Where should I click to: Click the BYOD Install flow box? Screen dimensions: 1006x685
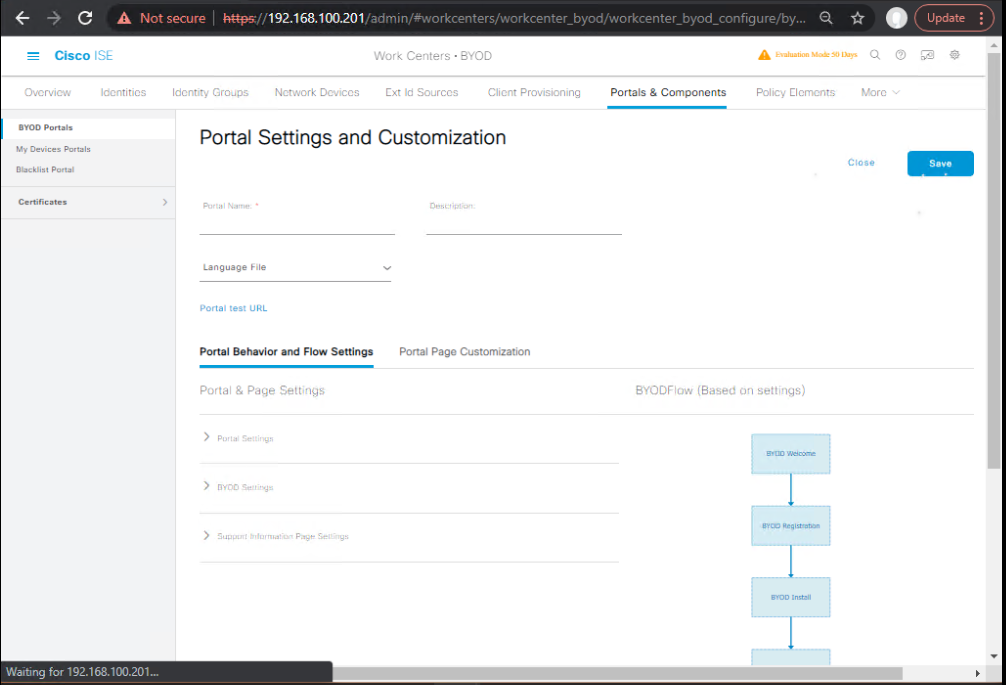790,597
